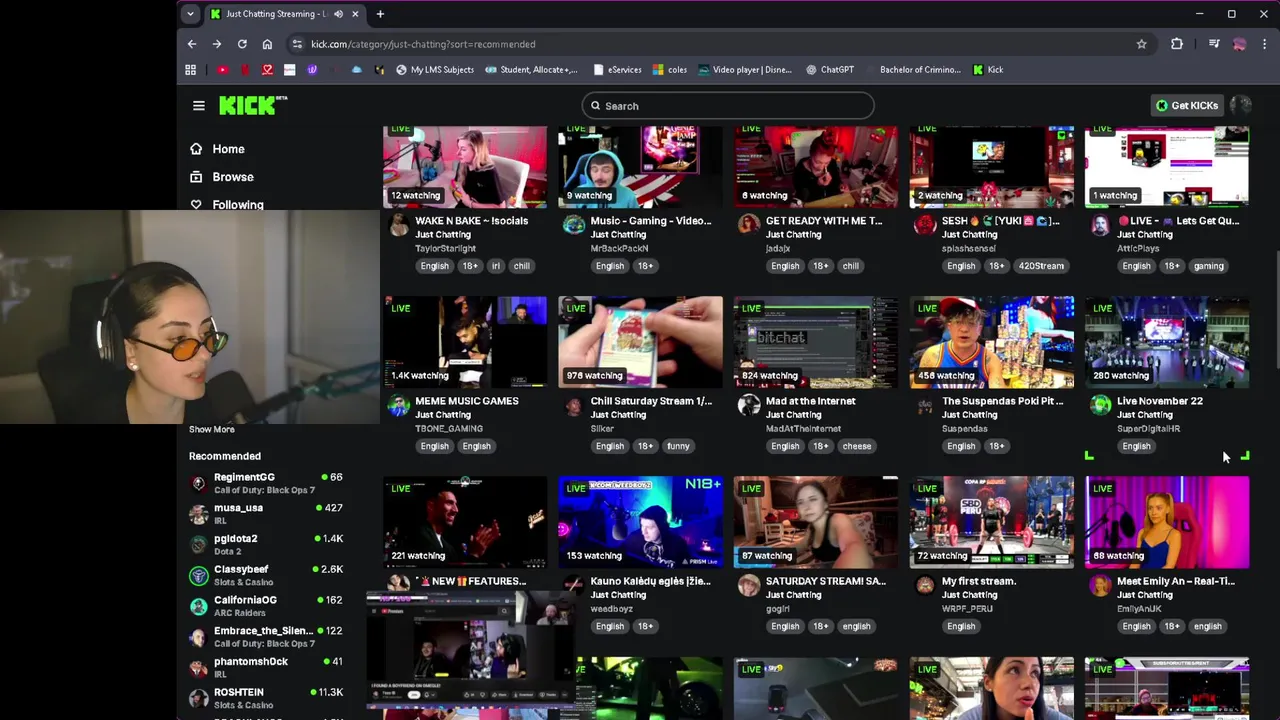Open the apps grid on bookmarks bar
This screenshot has width=1280, height=720.
point(190,70)
